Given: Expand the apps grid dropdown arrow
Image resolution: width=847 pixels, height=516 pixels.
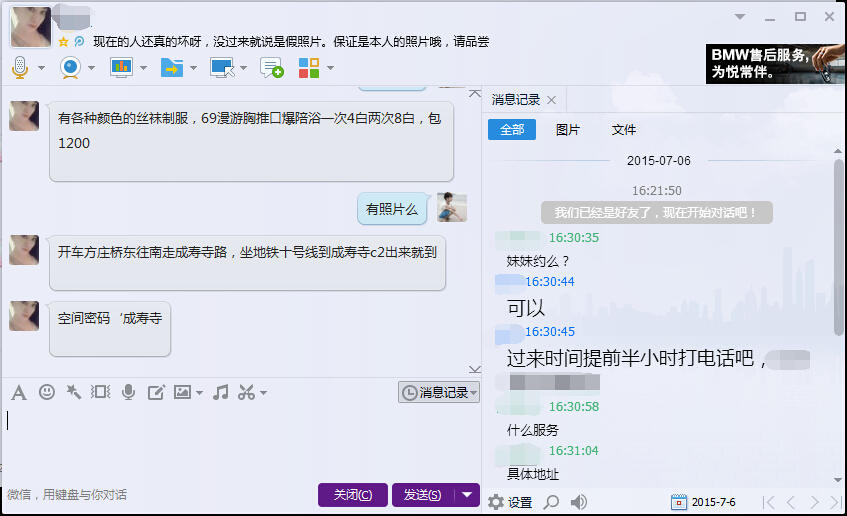Looking at the screenshot, I should click(330, 68).
